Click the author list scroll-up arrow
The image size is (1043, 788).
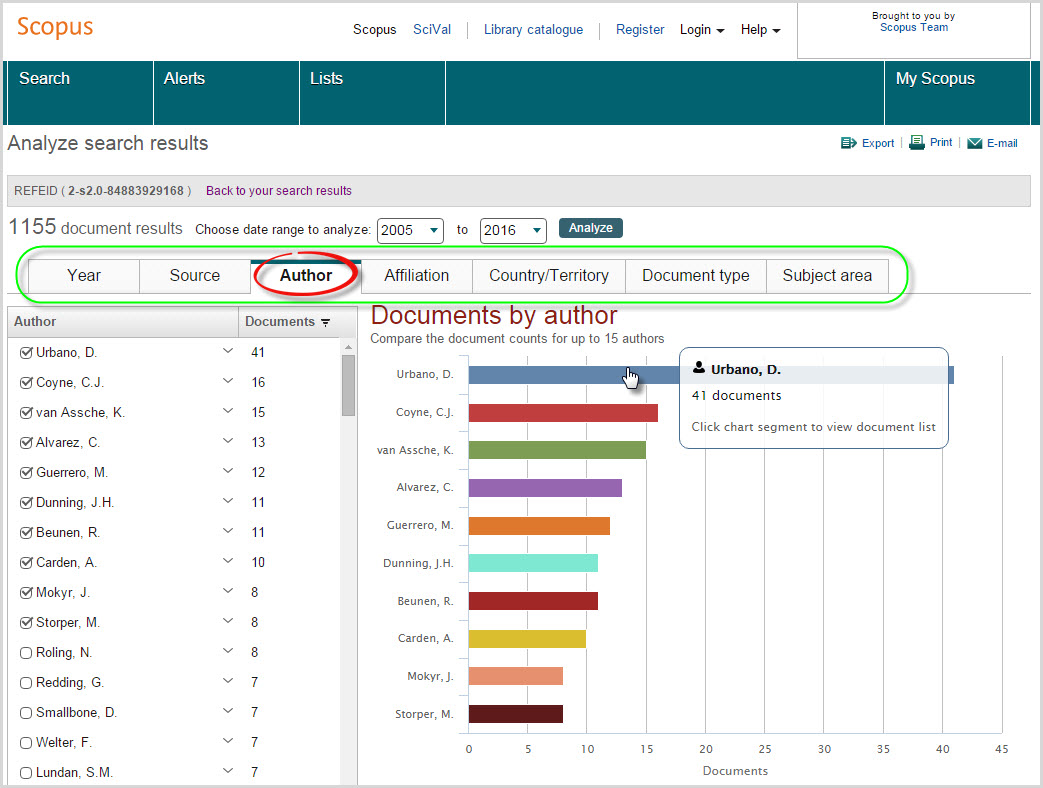(348, 347)
